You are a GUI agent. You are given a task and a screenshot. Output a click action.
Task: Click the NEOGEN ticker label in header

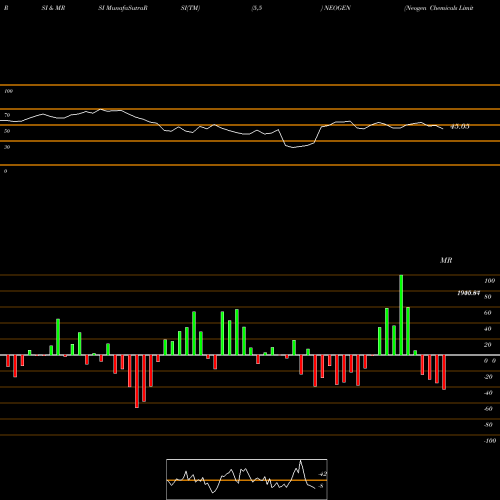pos(337,8)
